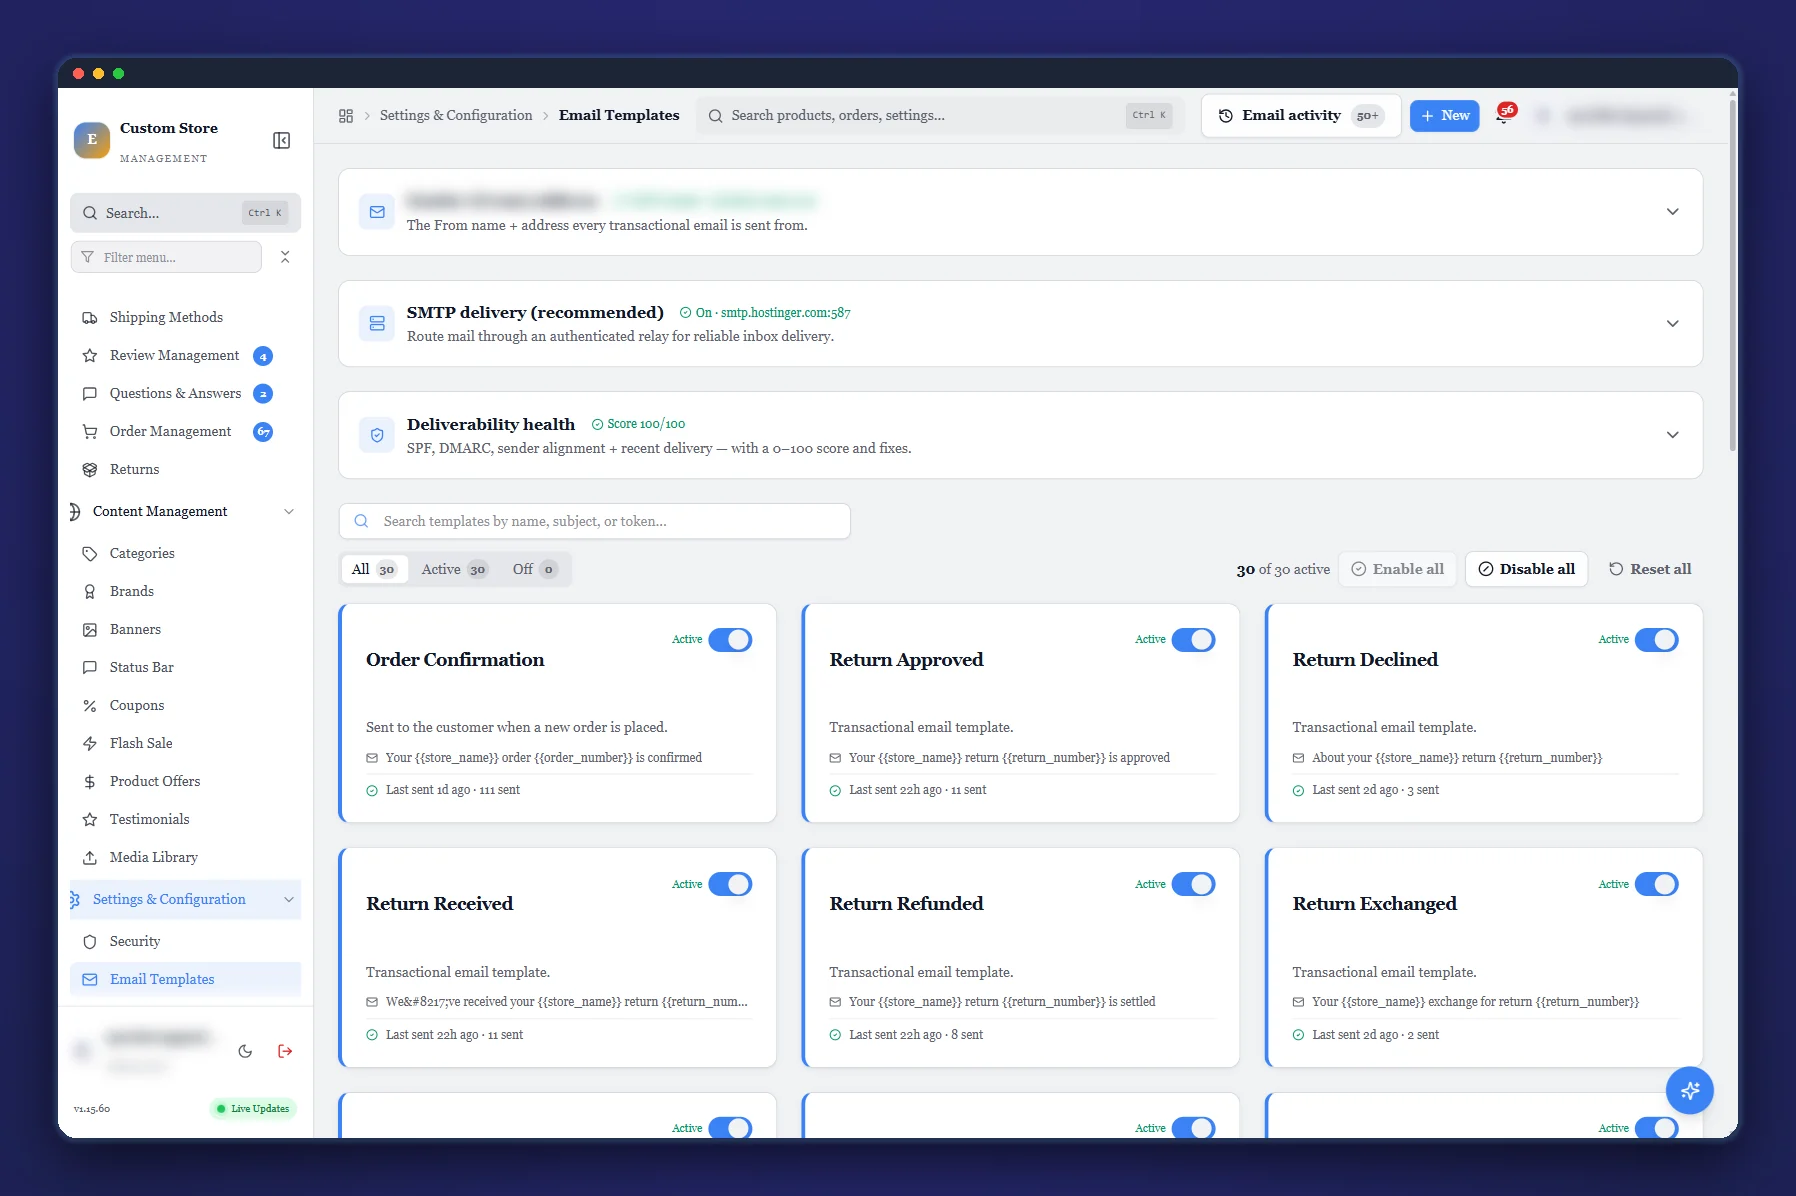Viewport: 1796px width, 1196px height.
Task: Select the All 30 filter tab
Action: pyautogui.click(x=374, y=570)
